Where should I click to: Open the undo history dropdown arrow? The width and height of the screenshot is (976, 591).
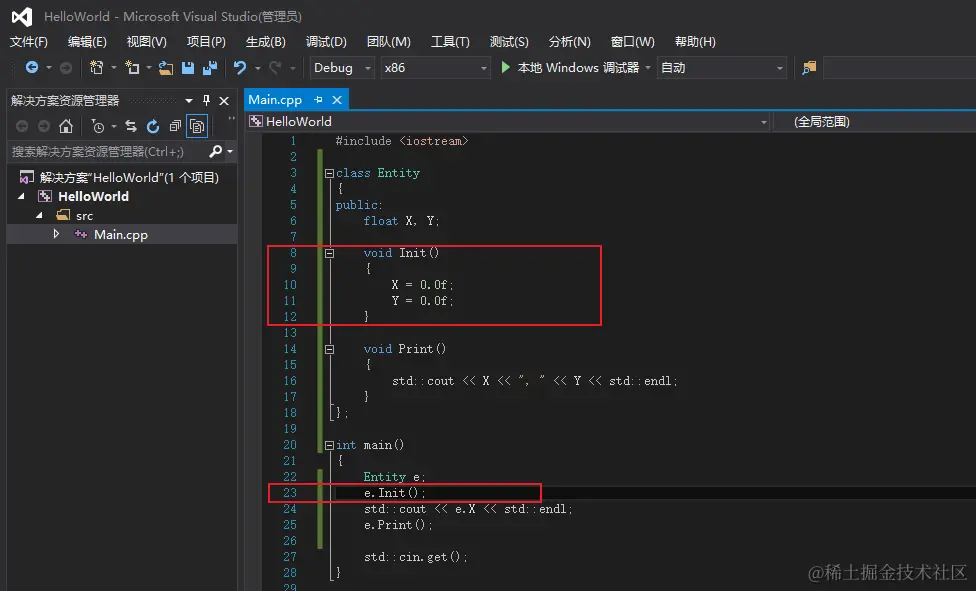click(257, 68)
